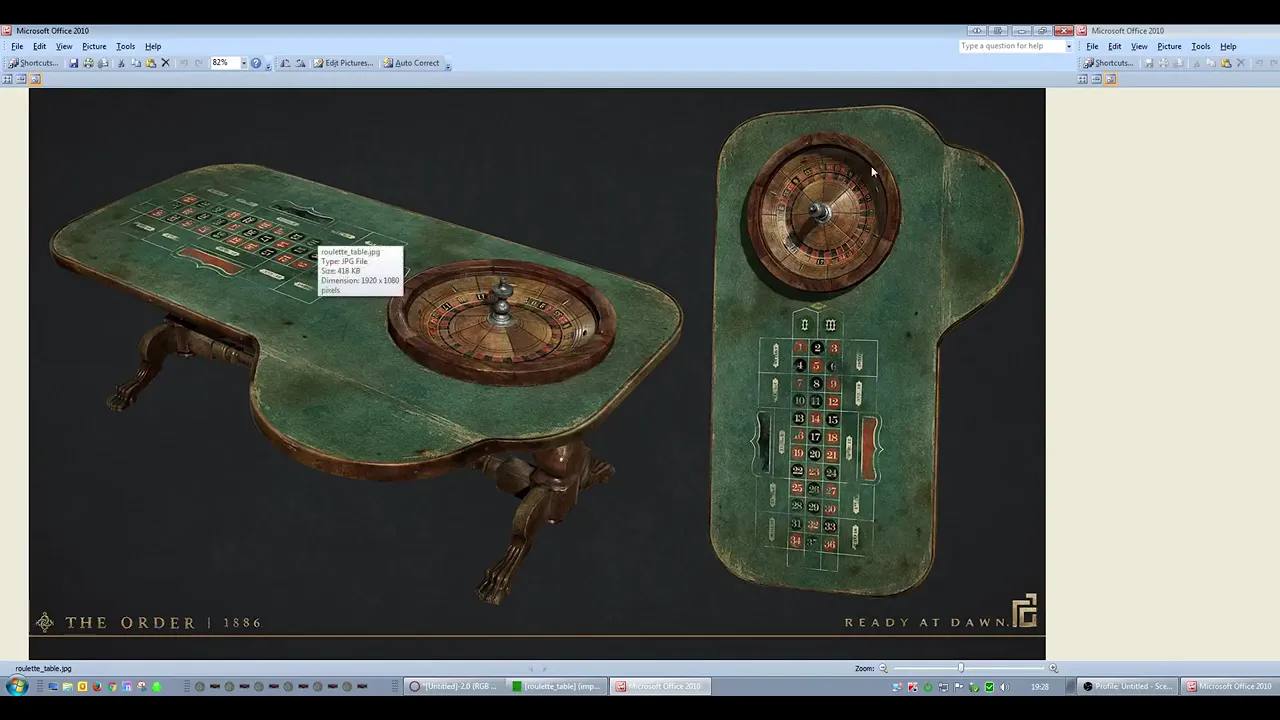Click the 19:28 clock in the system tray
This screenshot has height=720, width=1280.
[1040, 687]
